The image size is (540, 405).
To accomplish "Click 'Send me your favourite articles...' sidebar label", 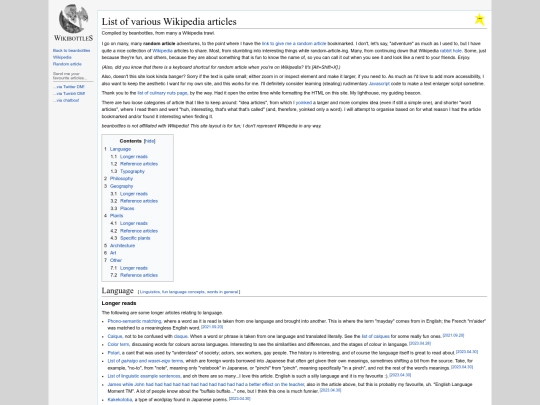I will click(69, 76).
